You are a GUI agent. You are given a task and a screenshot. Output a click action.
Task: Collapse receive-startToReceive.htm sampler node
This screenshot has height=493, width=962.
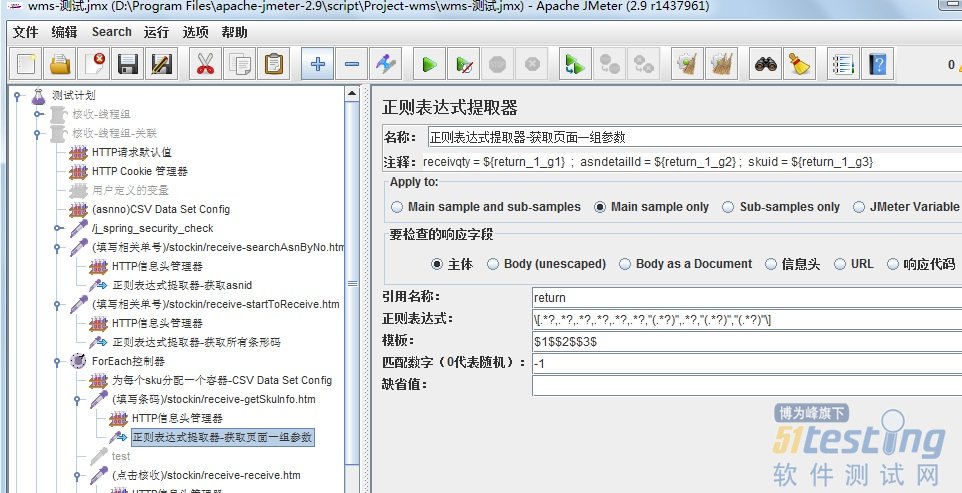click(x=58, y=304)
